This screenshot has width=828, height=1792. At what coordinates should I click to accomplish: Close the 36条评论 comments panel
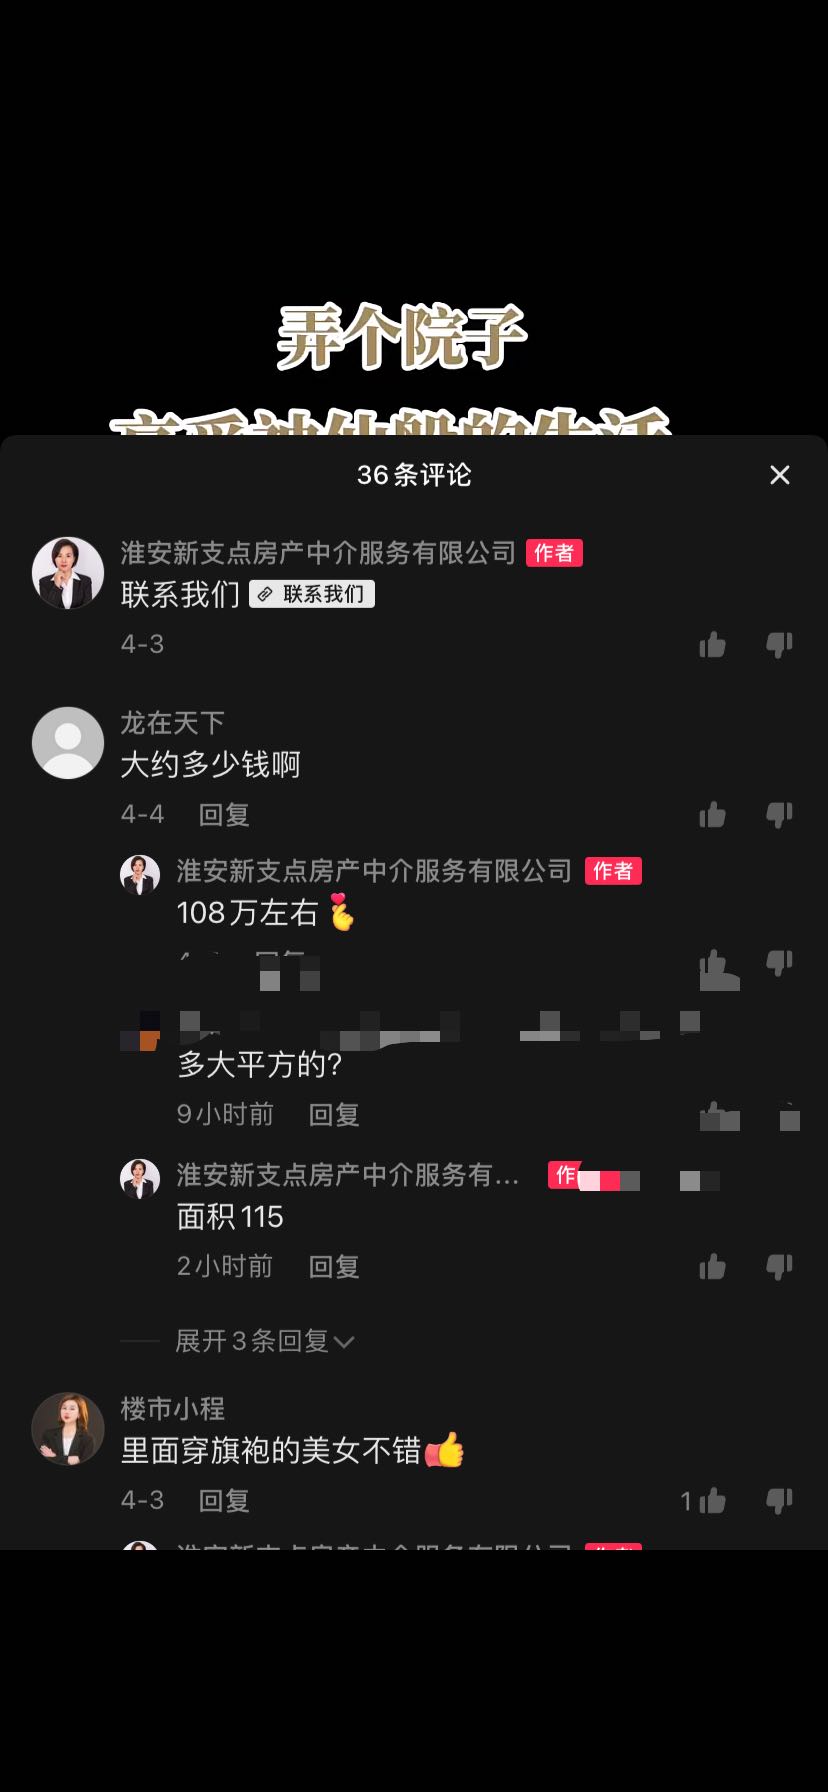tap(780, 475)
